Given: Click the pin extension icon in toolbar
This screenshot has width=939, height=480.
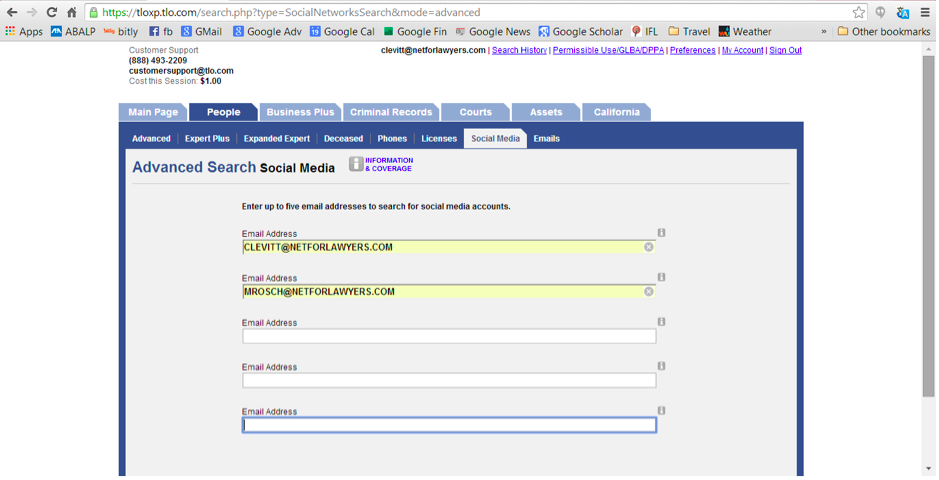Looking at the screenshot, I should coord(880,12).
